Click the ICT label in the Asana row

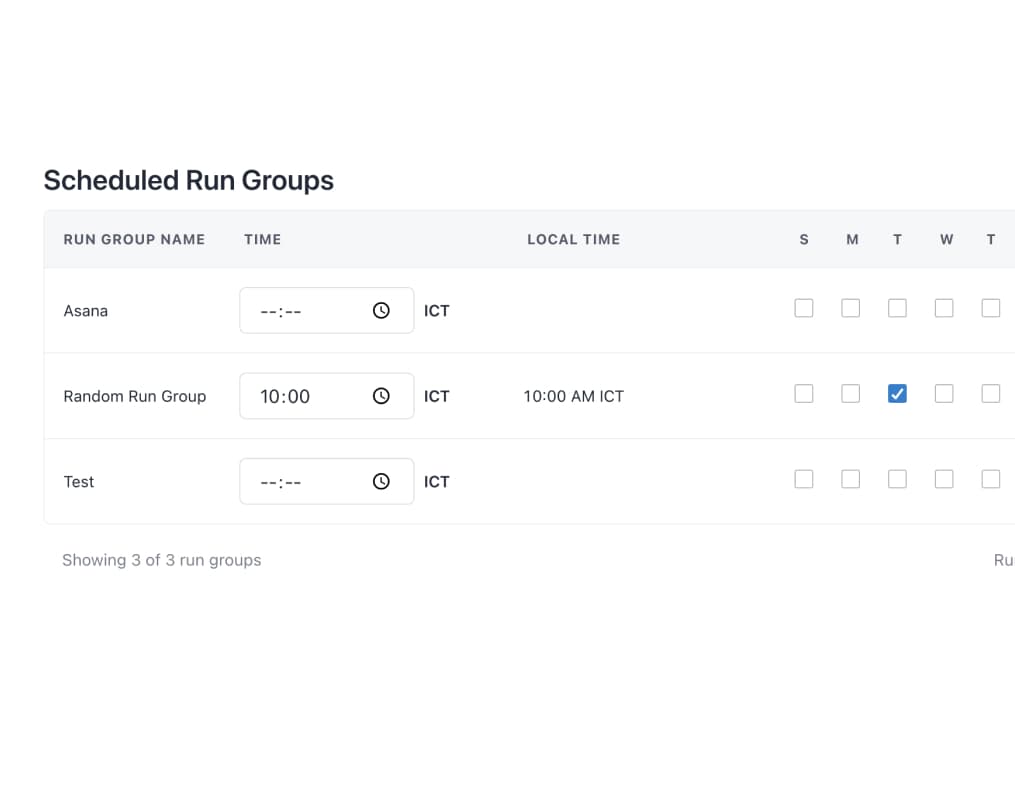coord(436,311)
